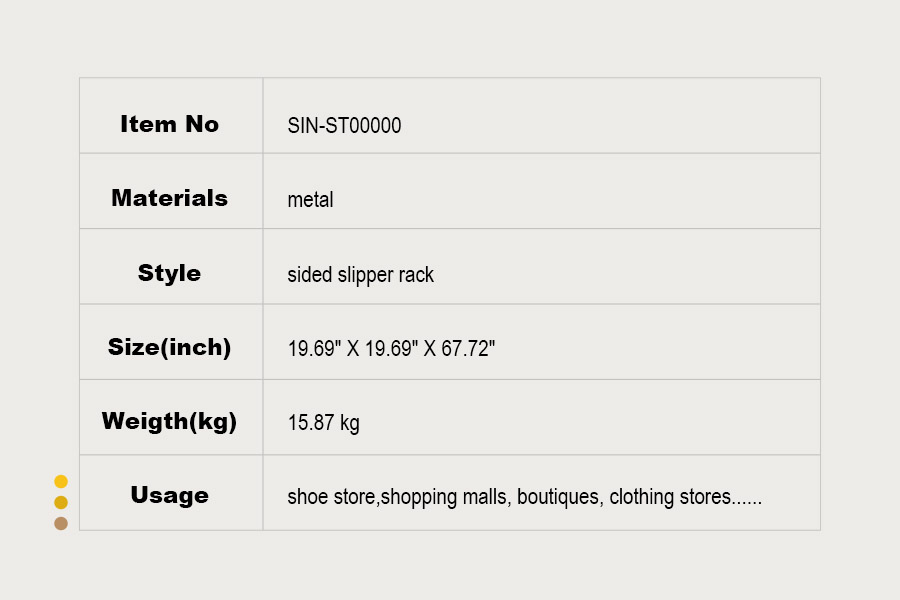
Task: Select the "Usage" row header
Action: point(170,495)
